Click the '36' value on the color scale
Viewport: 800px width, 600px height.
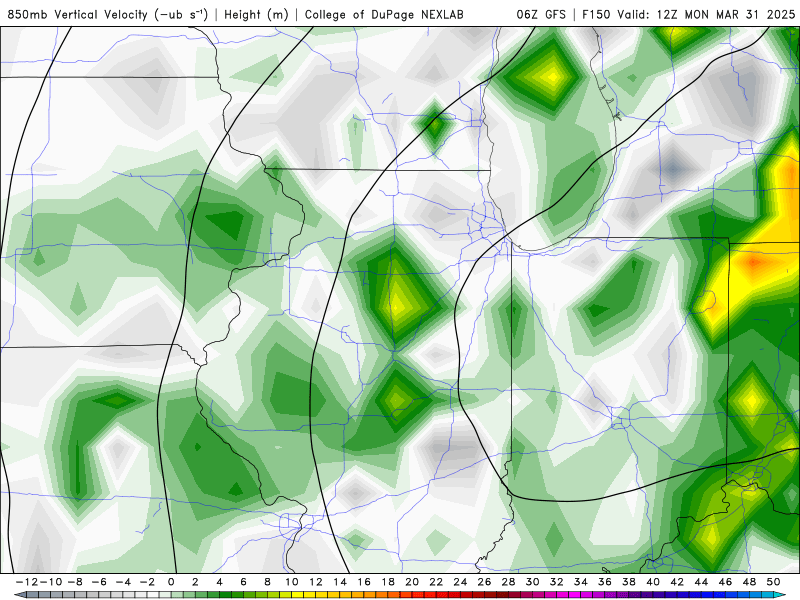[605, 582]
